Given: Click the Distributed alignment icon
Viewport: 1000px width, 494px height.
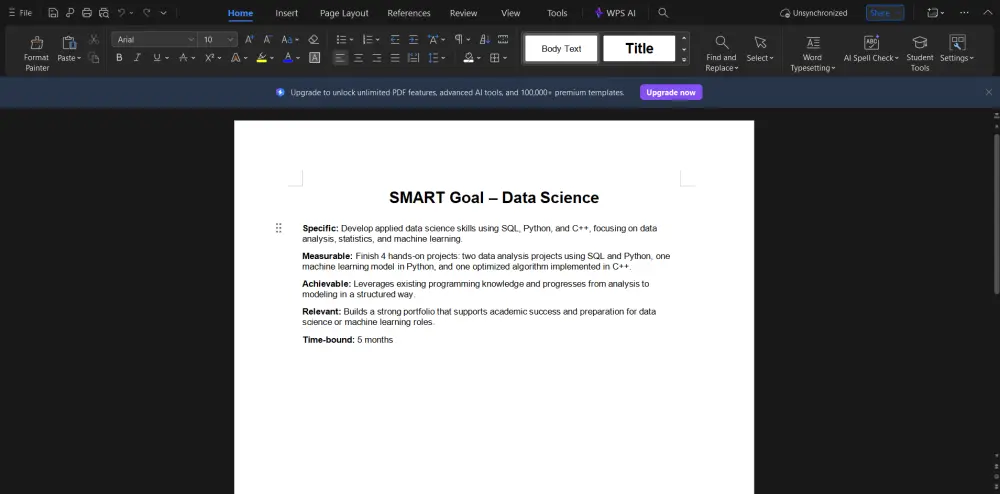Looking at the screenshot, I should point(413,57).
